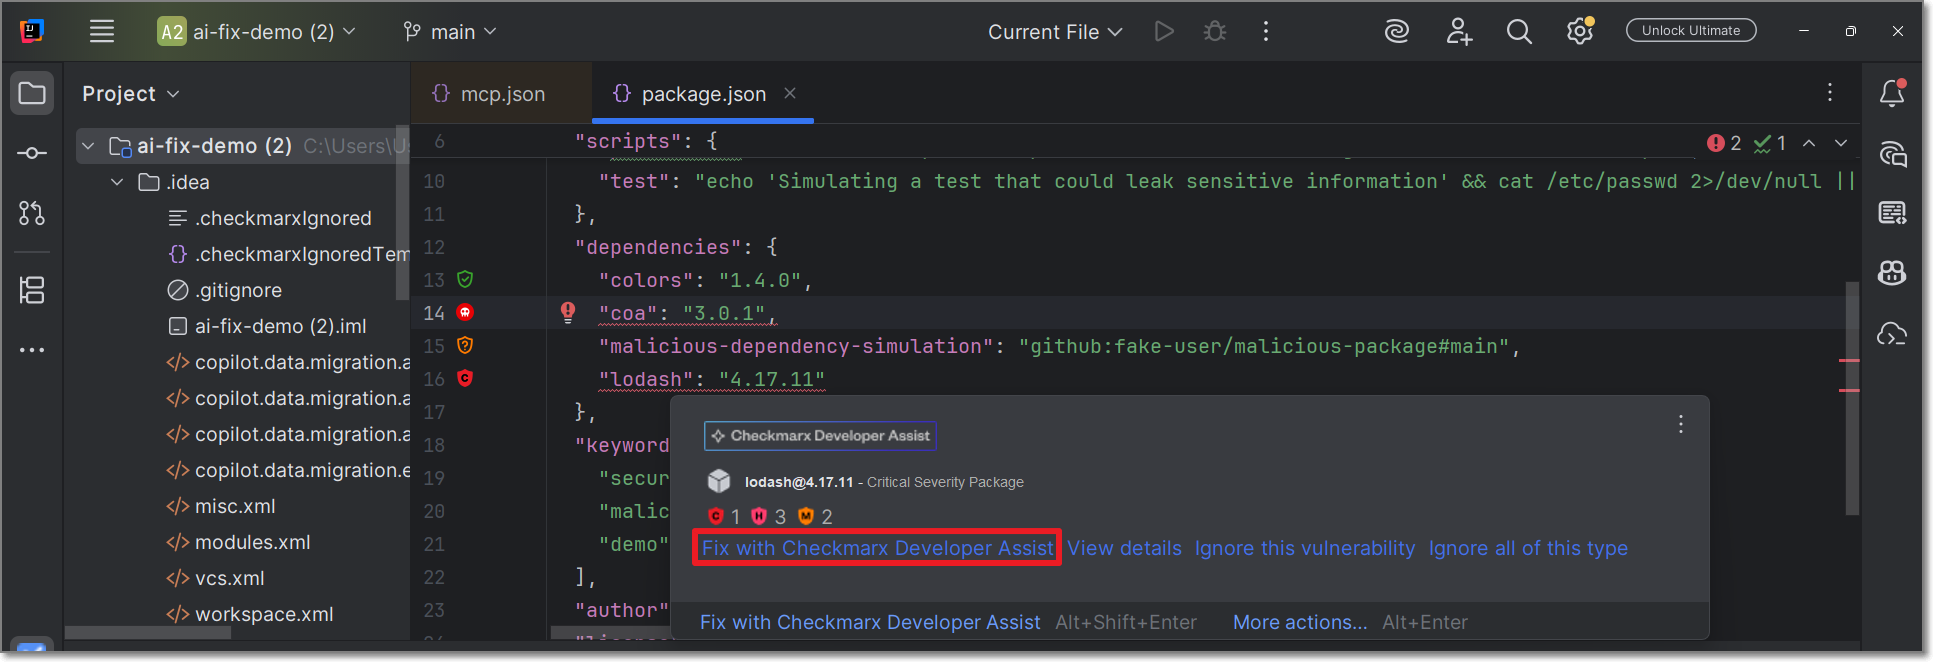Close the package.json tab
This screenshot has height=662, width=1933.
(790, 93)
